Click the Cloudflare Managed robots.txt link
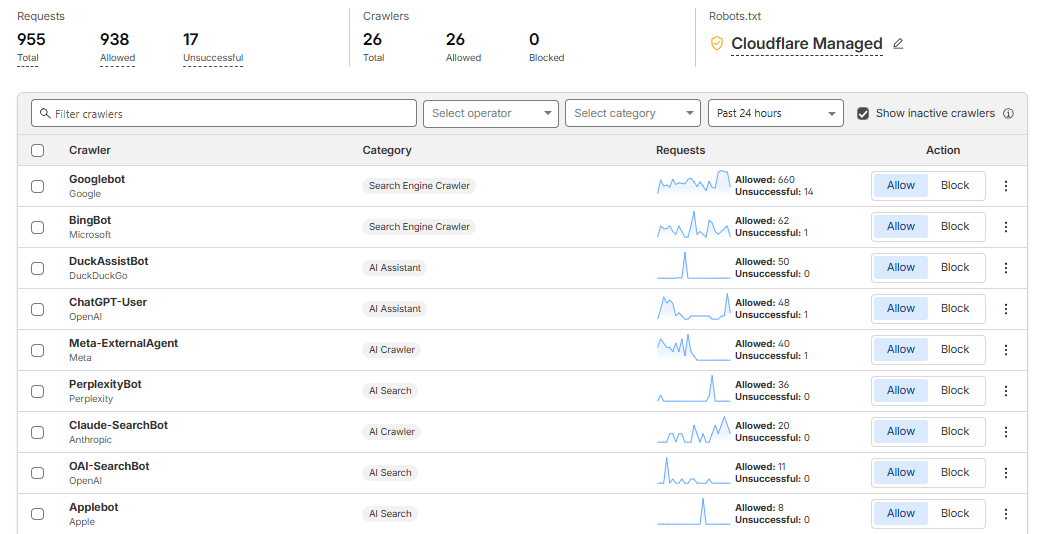This screenshot has width=1055, height=534. coord(807,44)
